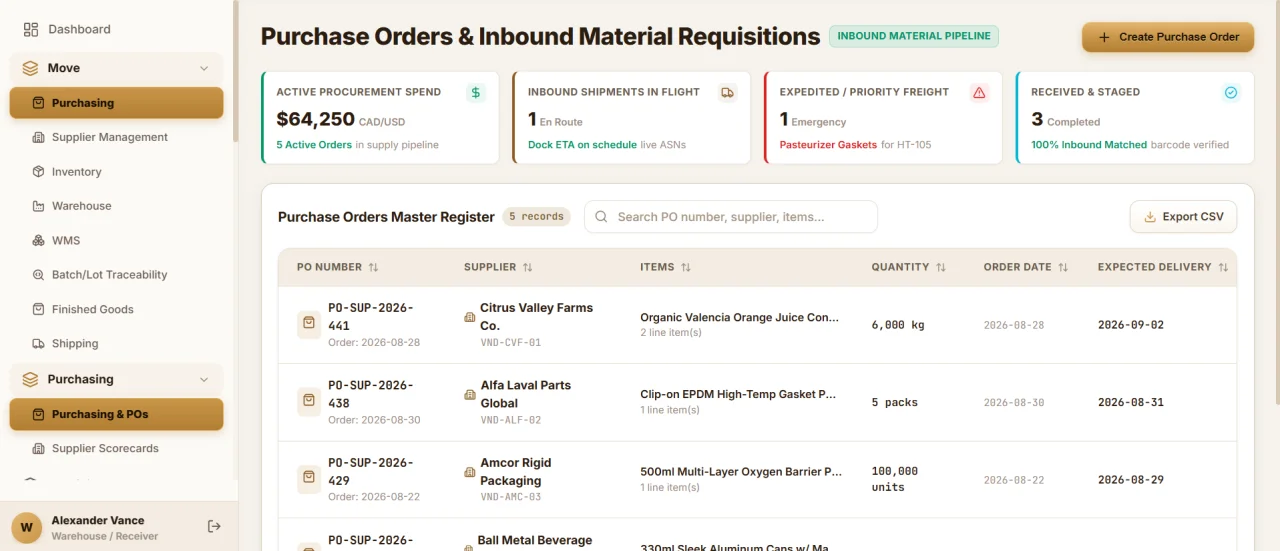Sort by Supplier column
1280x551 pixels.
pyautogui.click(x=497, y=268)
